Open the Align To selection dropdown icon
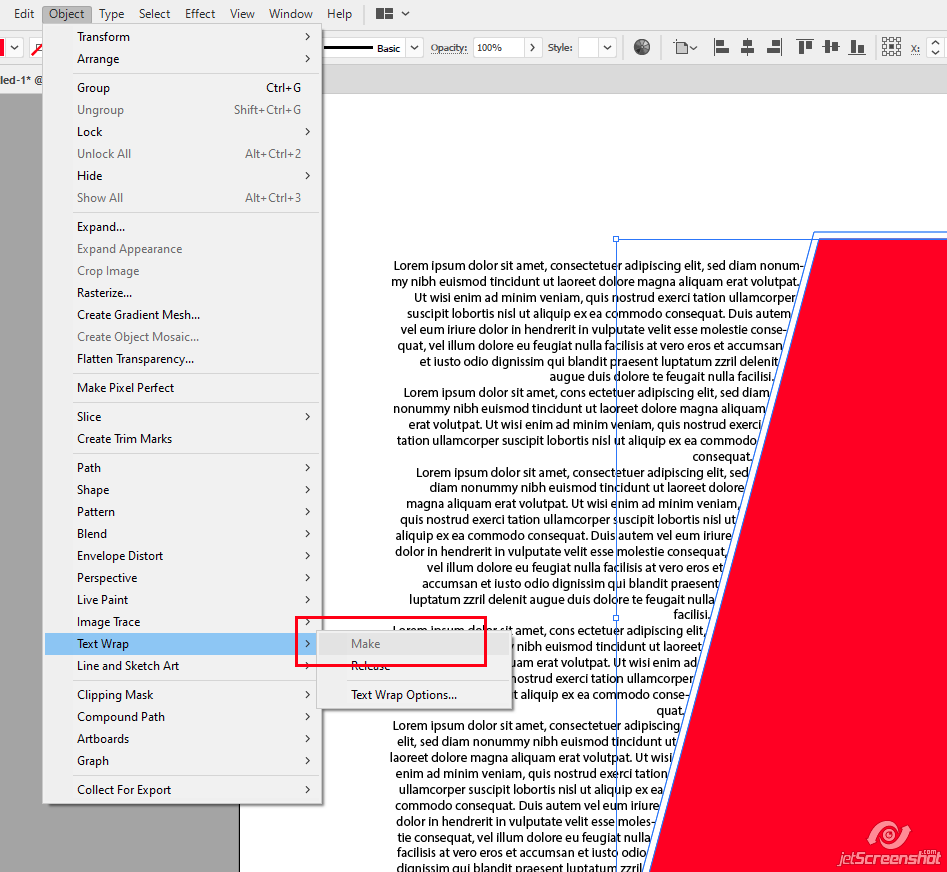Image resolution: width=947 pixels, height=872 pixels. (685, 47)
